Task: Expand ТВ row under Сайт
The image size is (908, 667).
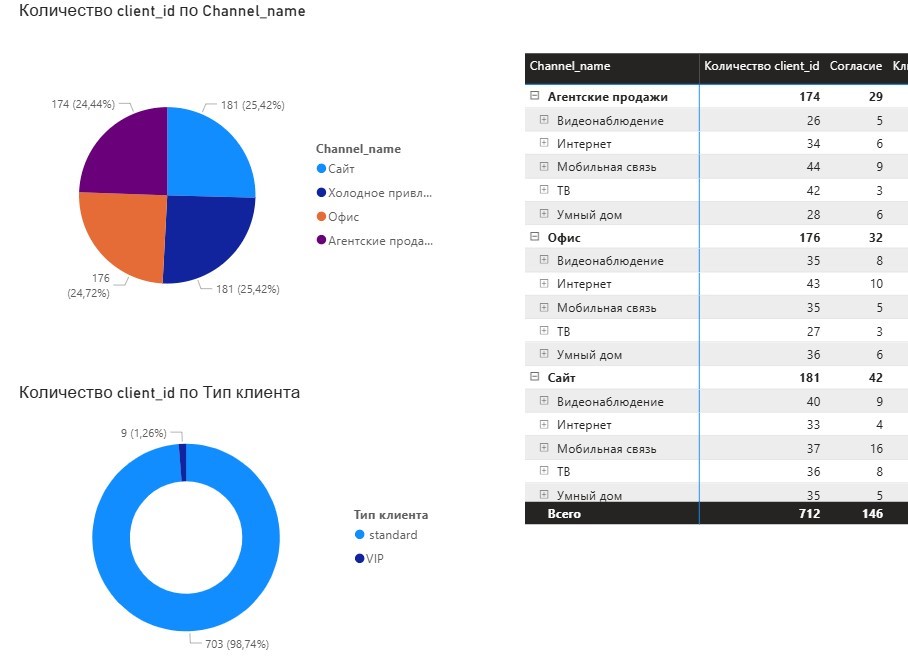Action: pos(544,472)
